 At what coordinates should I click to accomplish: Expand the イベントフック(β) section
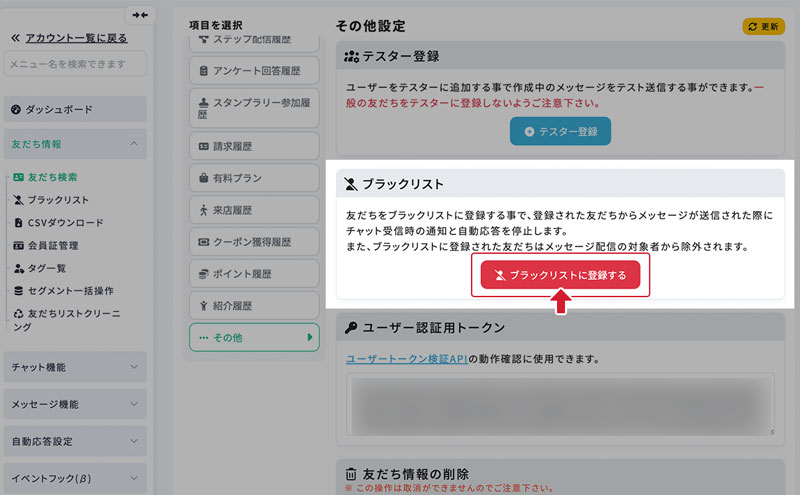point(75,478)
